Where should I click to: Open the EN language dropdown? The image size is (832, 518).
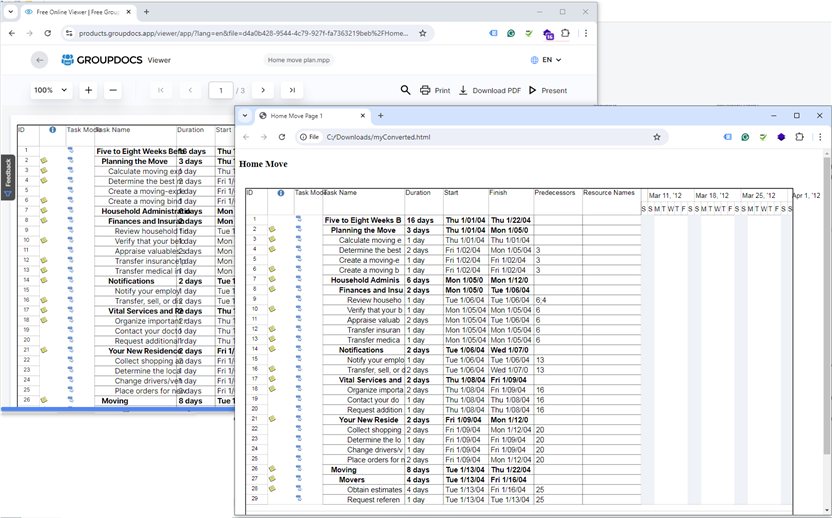tap(546, 60)
